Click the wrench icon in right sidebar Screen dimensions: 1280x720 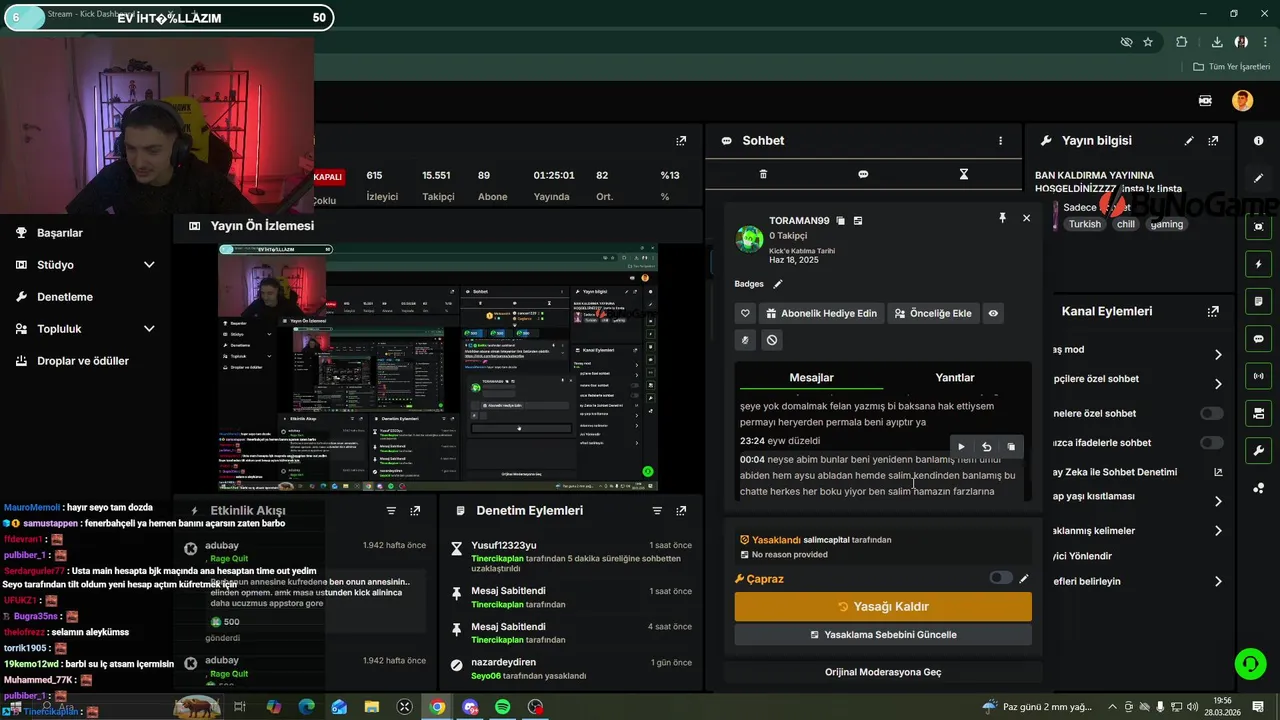(x=1258, y=451)
